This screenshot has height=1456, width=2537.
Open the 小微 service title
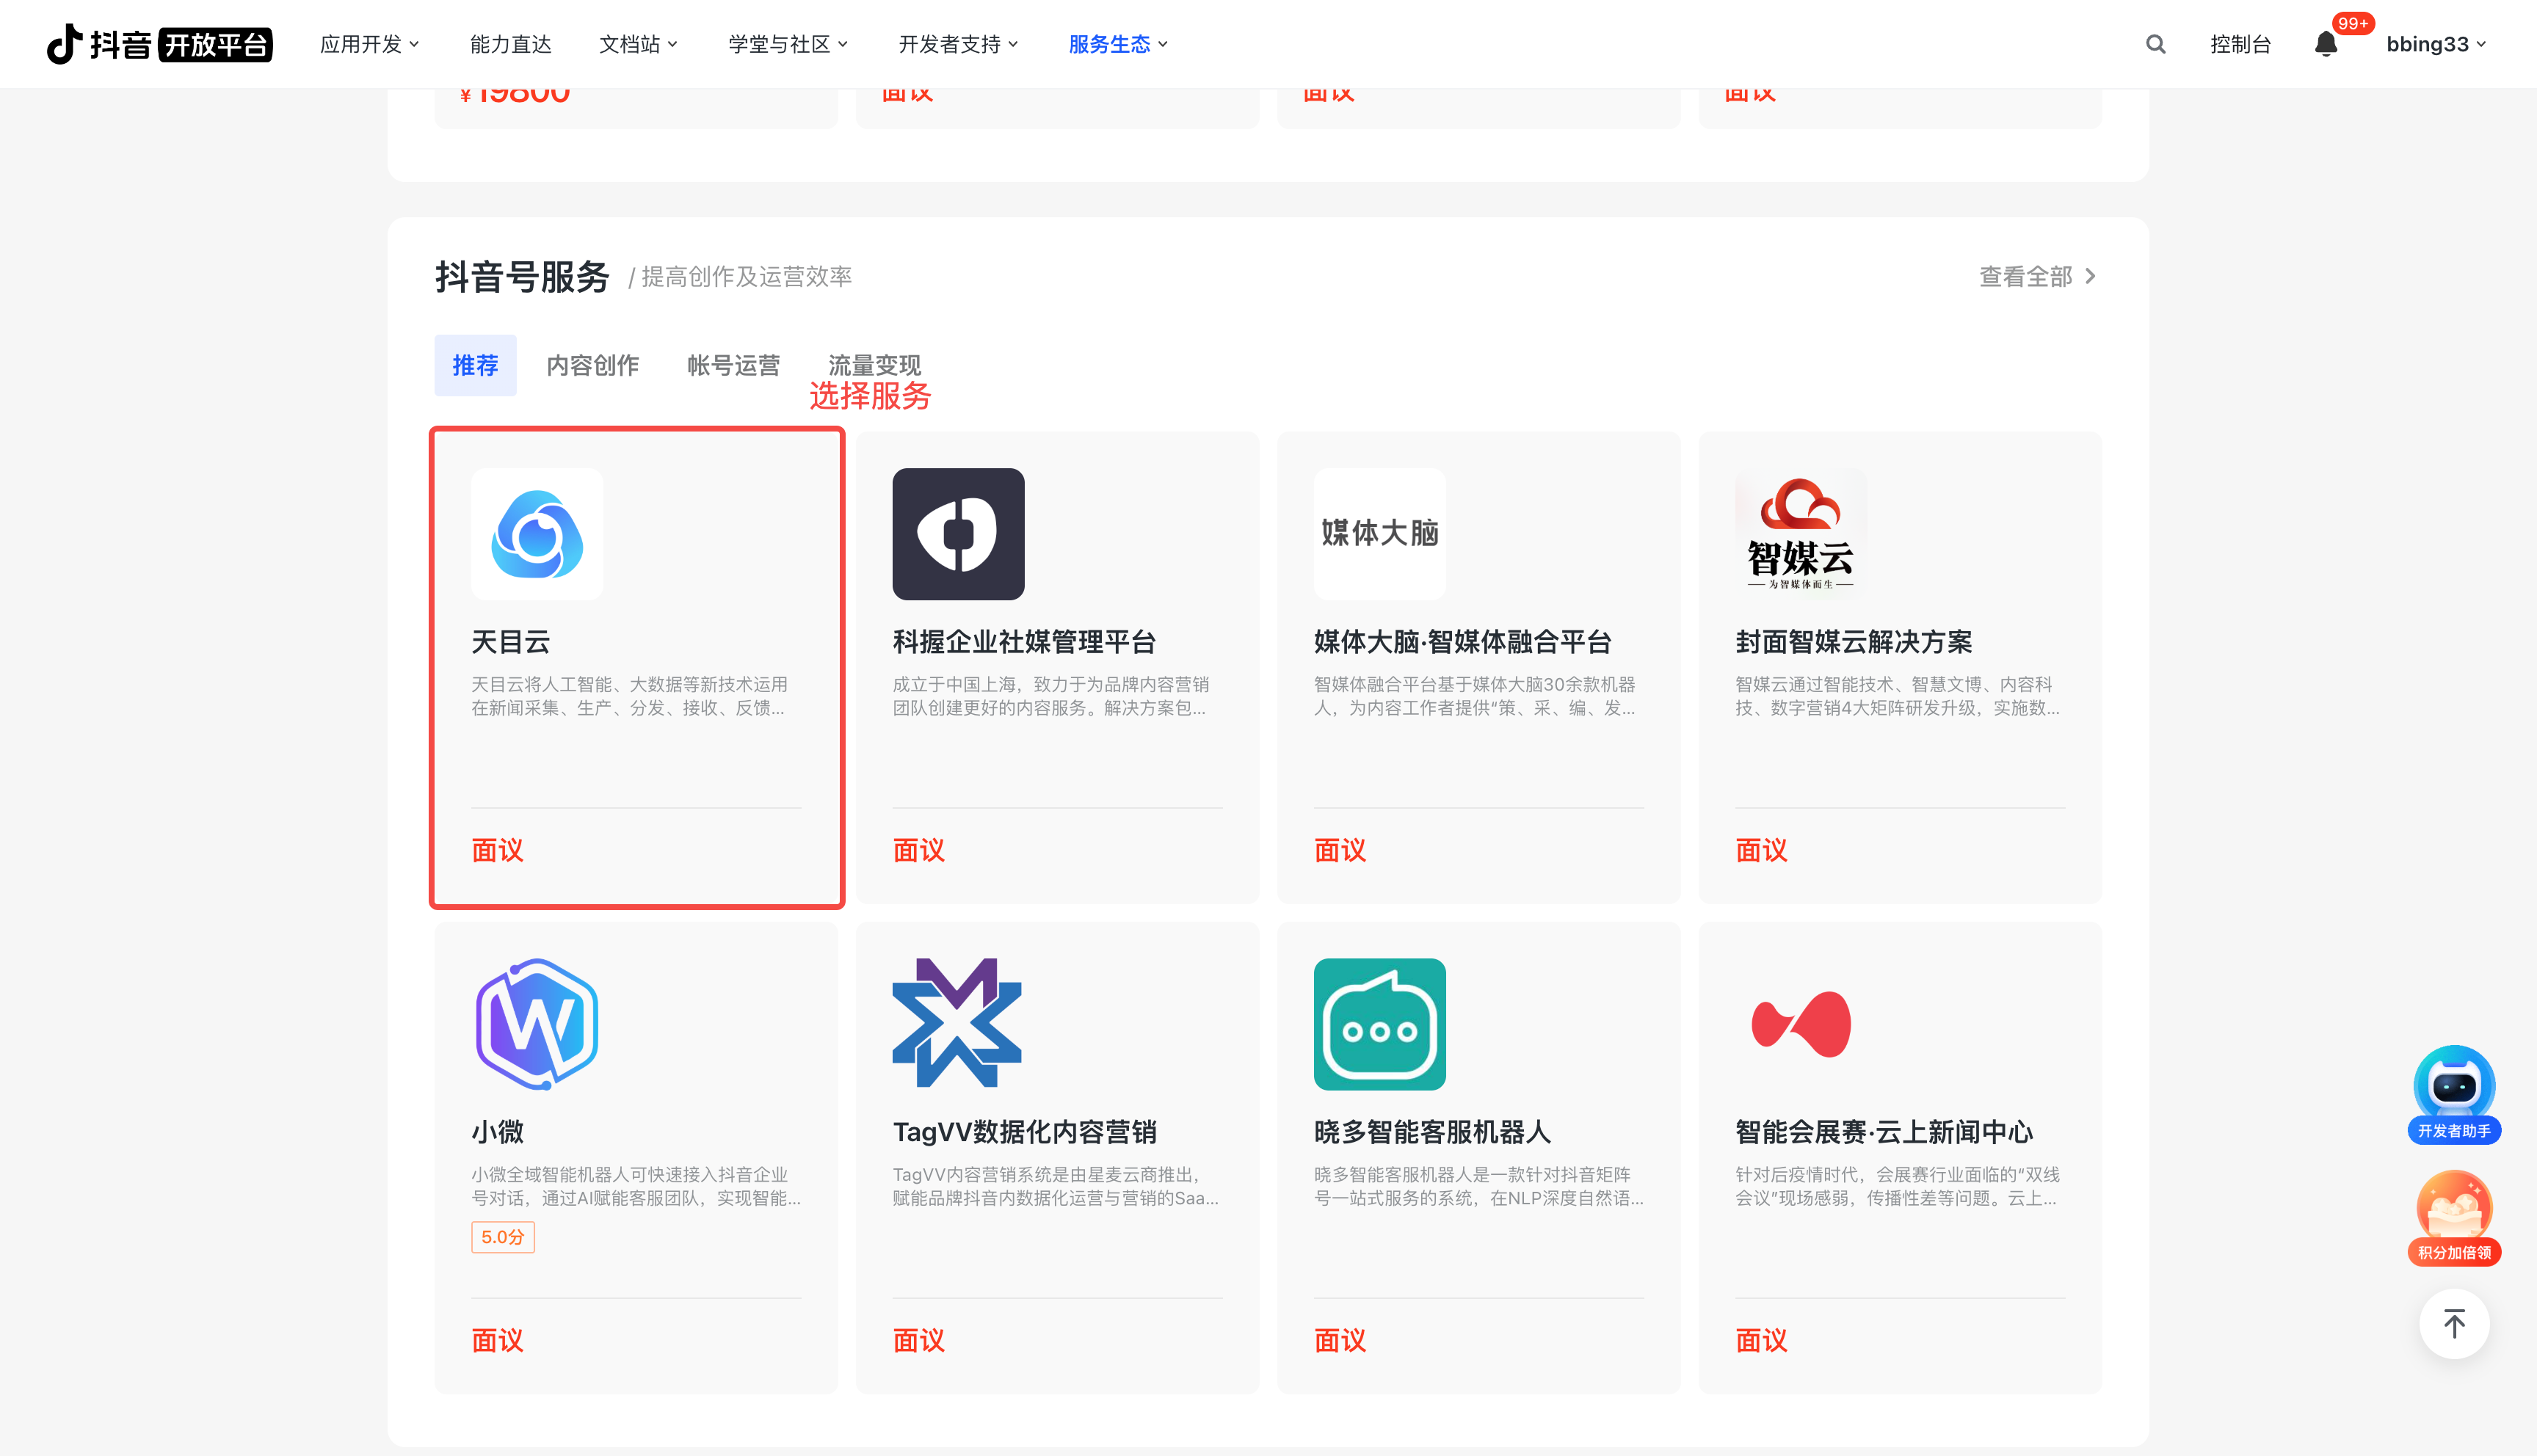tap(497, 1132)
